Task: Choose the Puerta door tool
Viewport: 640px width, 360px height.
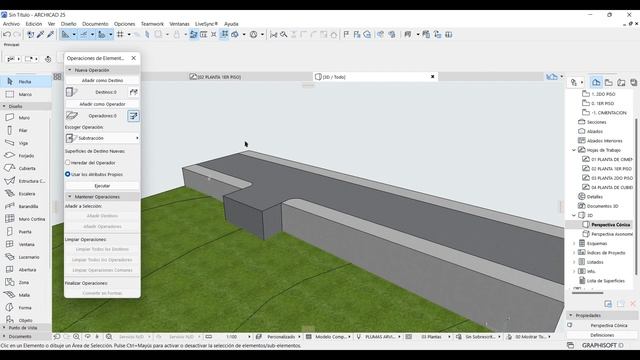Action: [25, 231]
